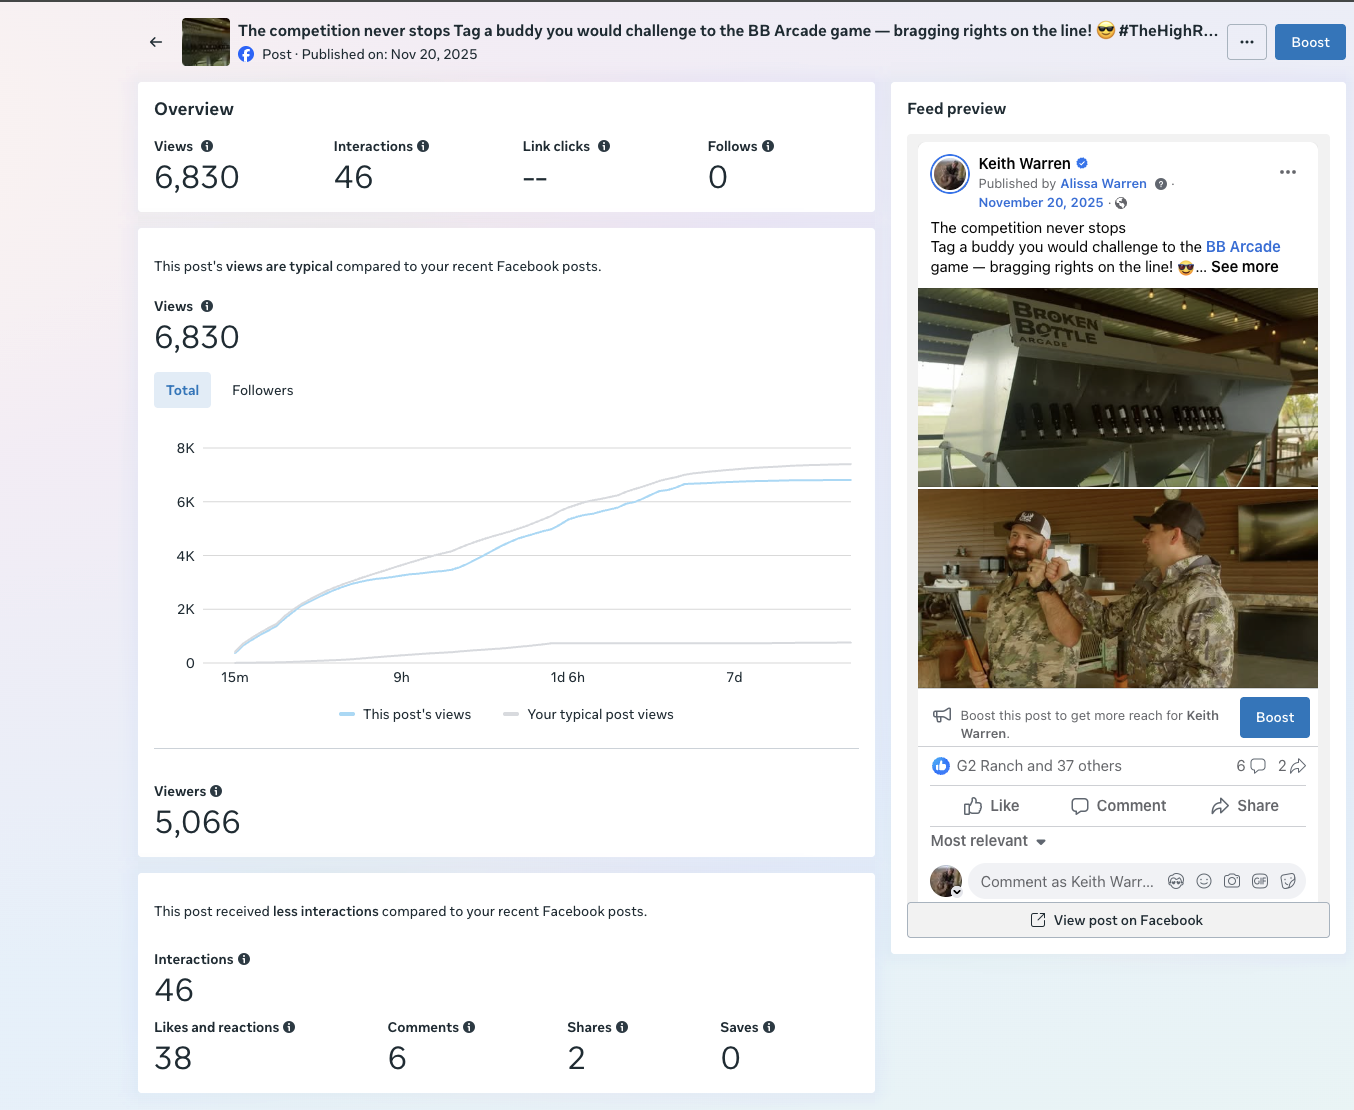
Task: Click the info icon next to Comments
Action: [469, 1027]
